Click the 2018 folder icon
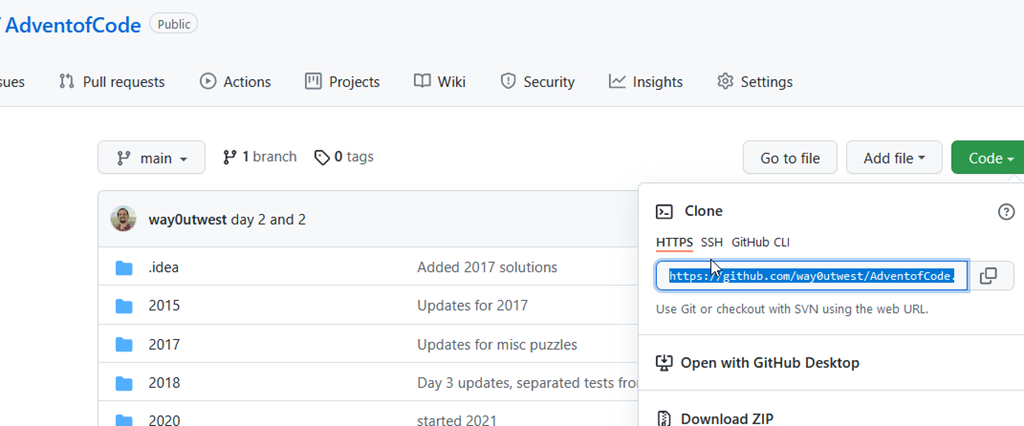The image size is (1024, 426). (124, 383)
